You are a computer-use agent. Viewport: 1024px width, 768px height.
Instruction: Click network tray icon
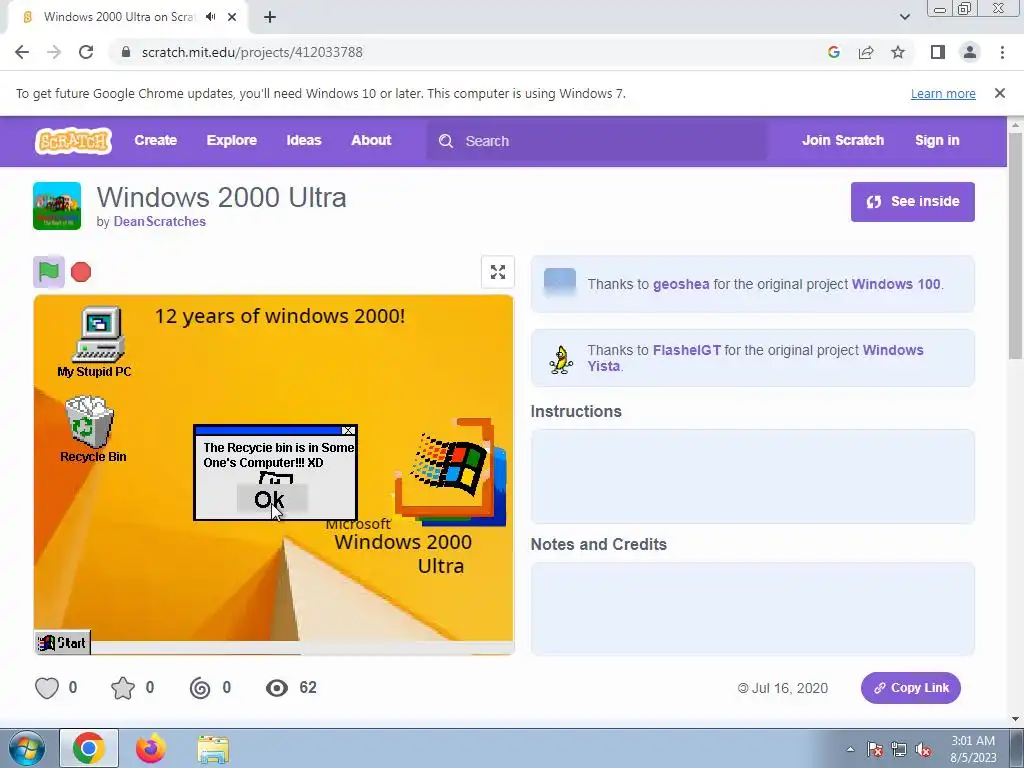[x=899, y=750]
